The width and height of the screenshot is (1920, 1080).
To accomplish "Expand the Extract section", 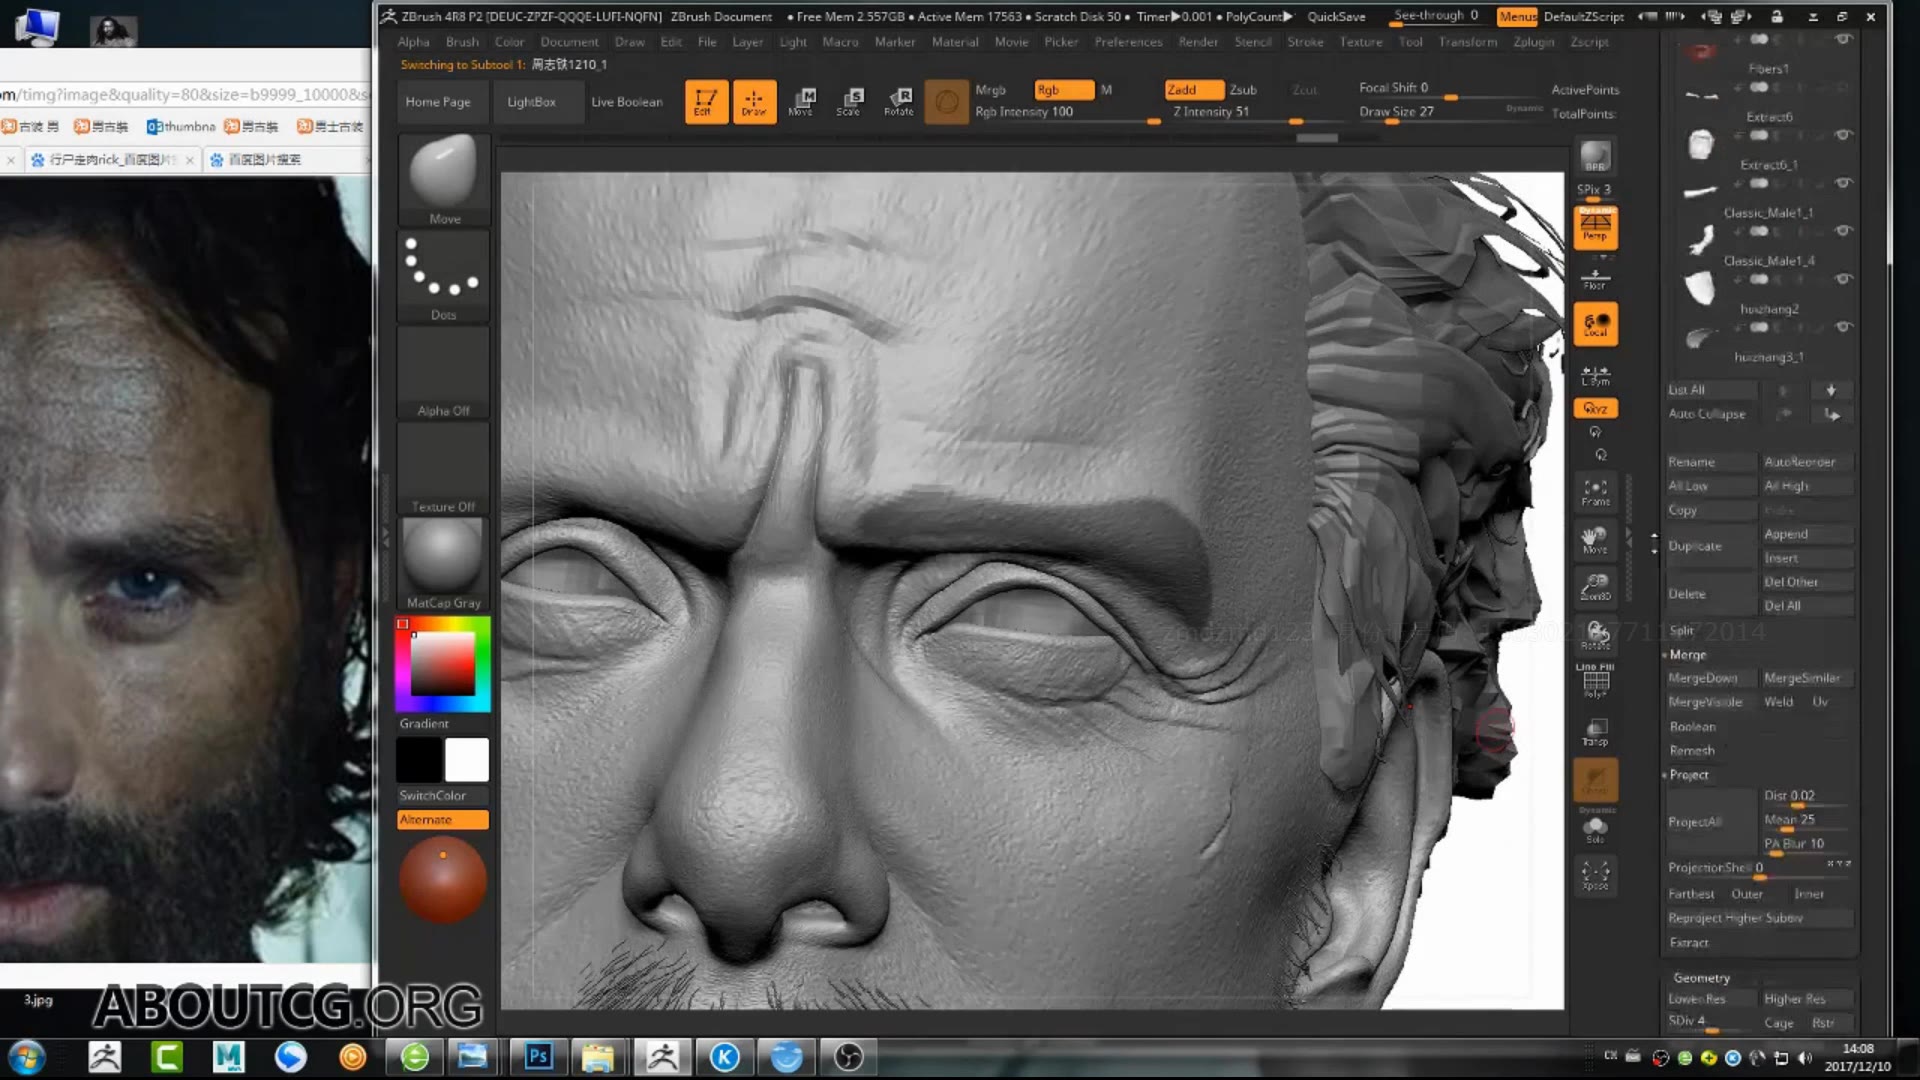I will coord(1689,943).
